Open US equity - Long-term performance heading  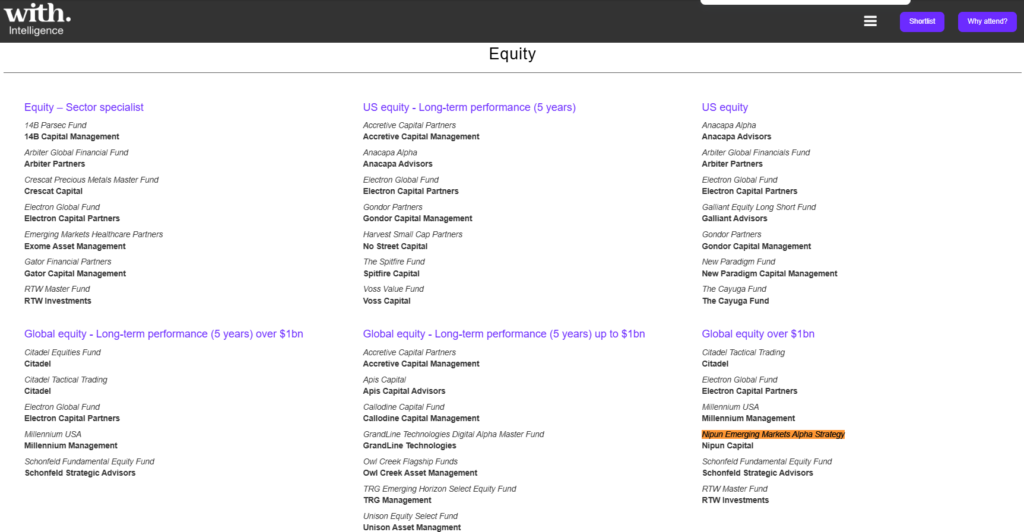[x=469, y=107]
